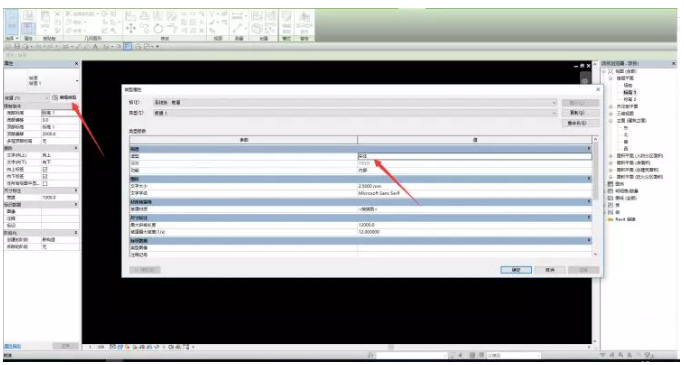Click the 文字字体 value Microsoft Sans Serif
The height and width of the screenshot is (365, 684).
(x=475, y=193)
